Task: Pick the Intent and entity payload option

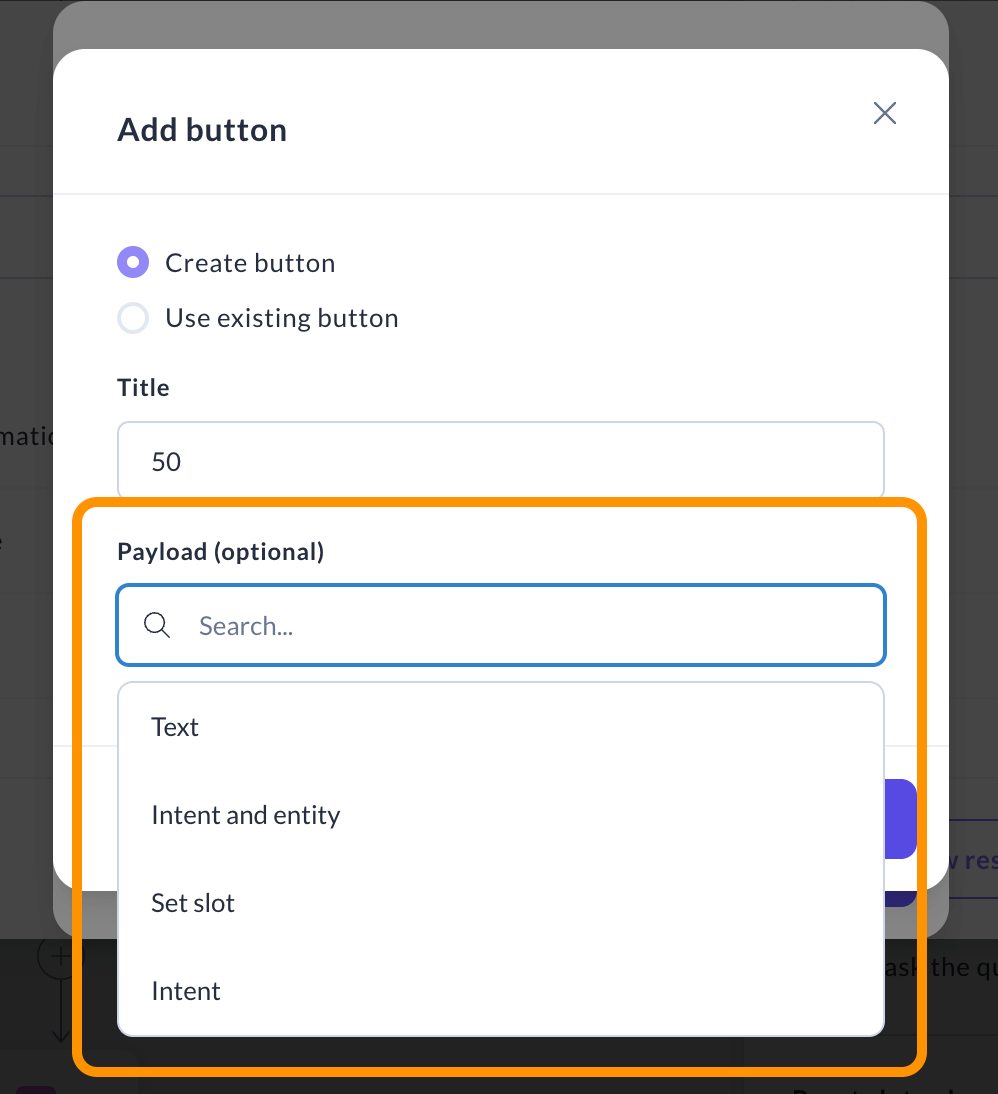Action: tap(246, 815)
